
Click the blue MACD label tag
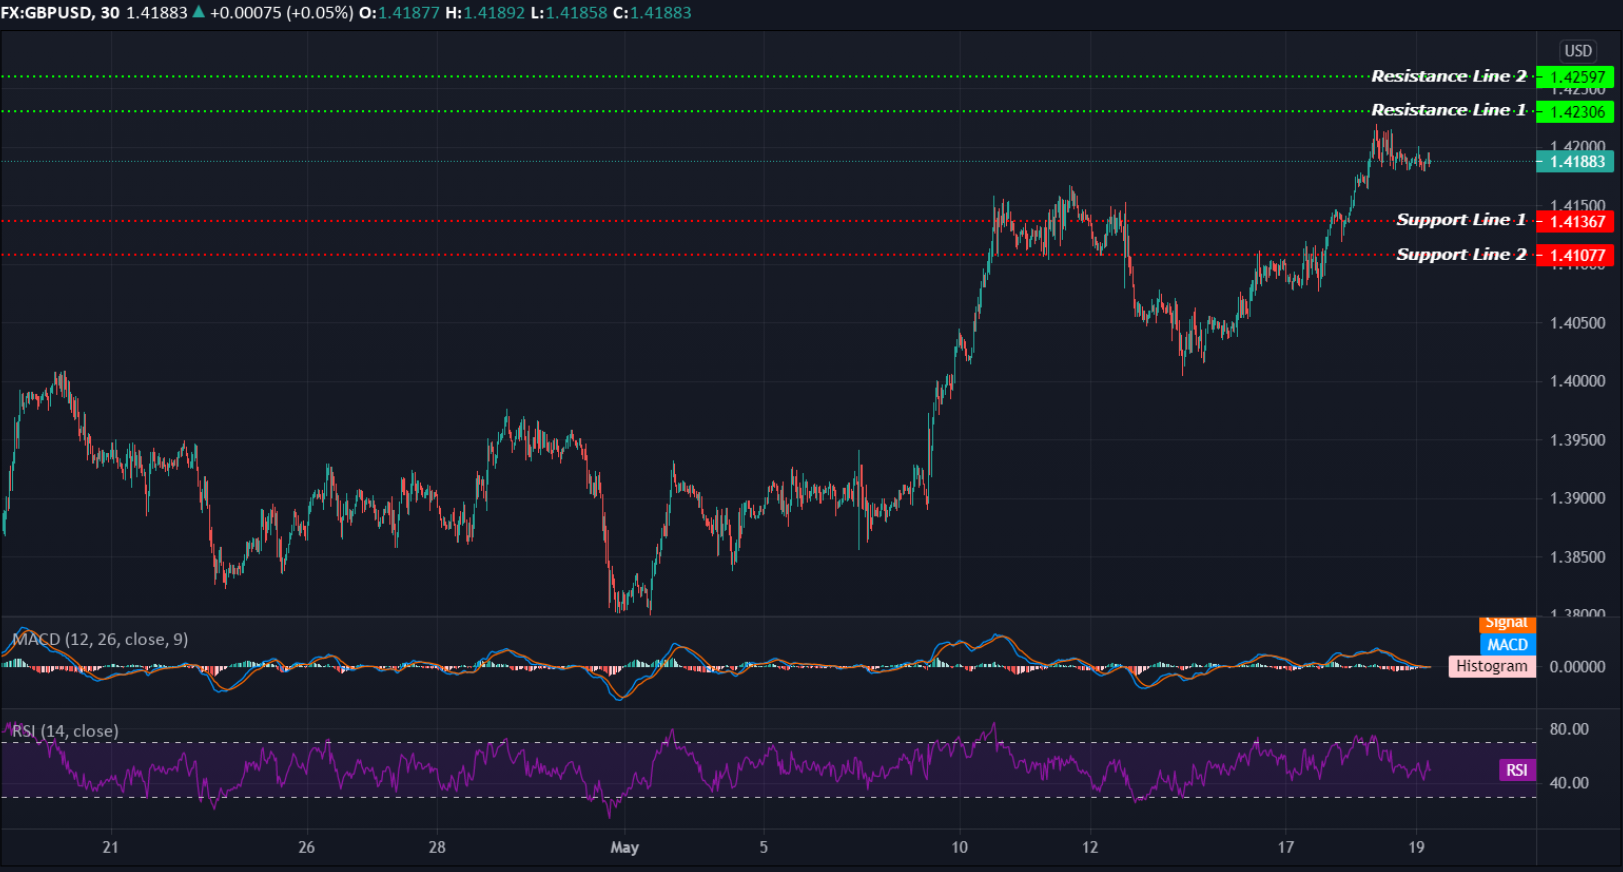pyautogui.click(x=1507, y=645)
